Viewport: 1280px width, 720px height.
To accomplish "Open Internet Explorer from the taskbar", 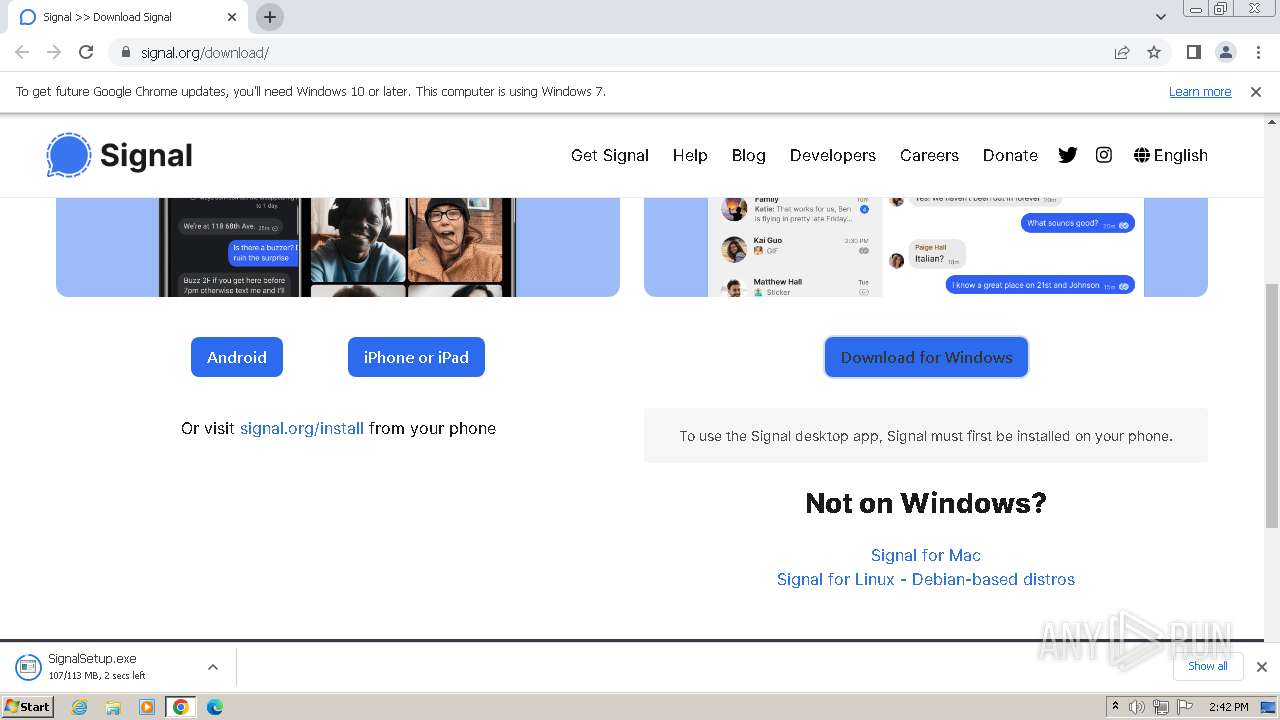I will [79, 707].
